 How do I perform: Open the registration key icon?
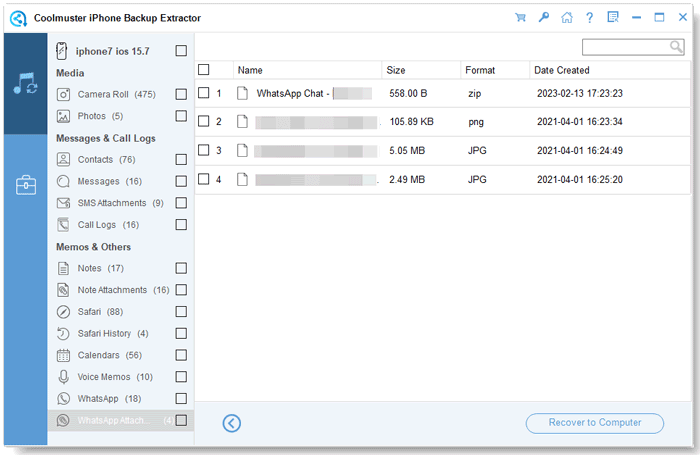tap(543, 17)
